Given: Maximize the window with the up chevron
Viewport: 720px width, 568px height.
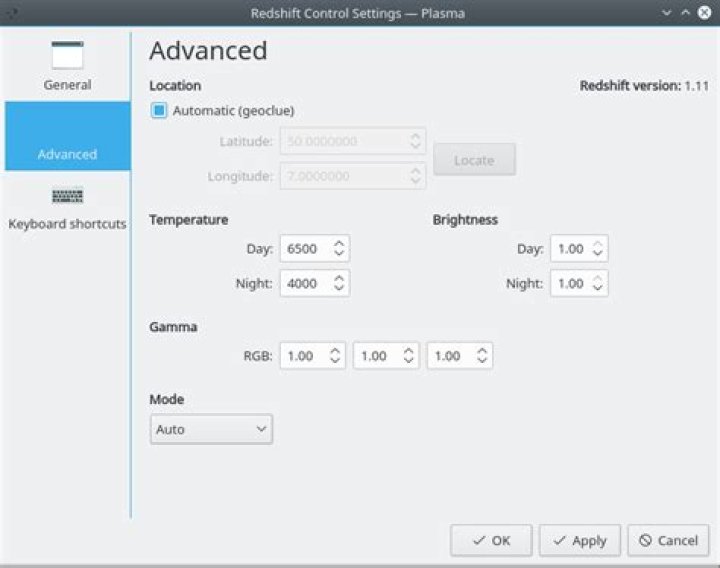Looking at the screenshot, I should point(686,13).
